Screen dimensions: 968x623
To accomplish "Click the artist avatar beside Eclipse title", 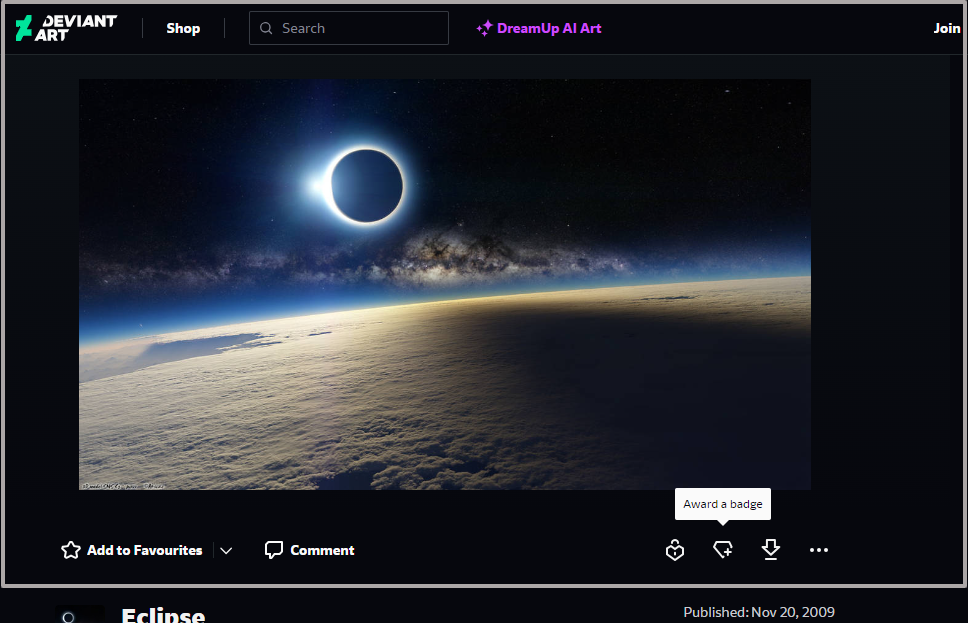I will pos(80,615).
